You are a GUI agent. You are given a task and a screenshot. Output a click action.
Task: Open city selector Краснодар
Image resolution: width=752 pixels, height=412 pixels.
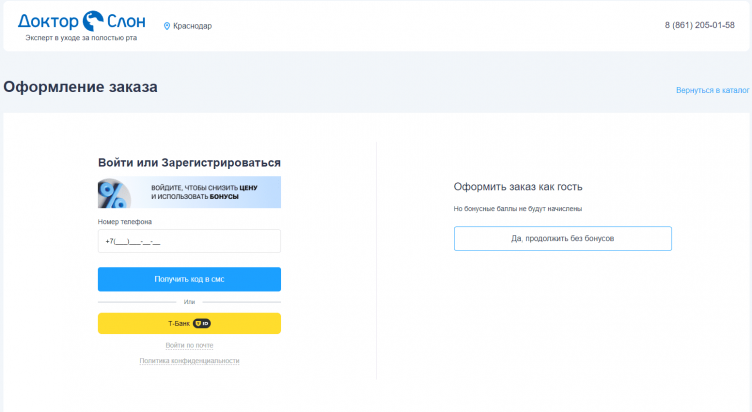point(192,26)
